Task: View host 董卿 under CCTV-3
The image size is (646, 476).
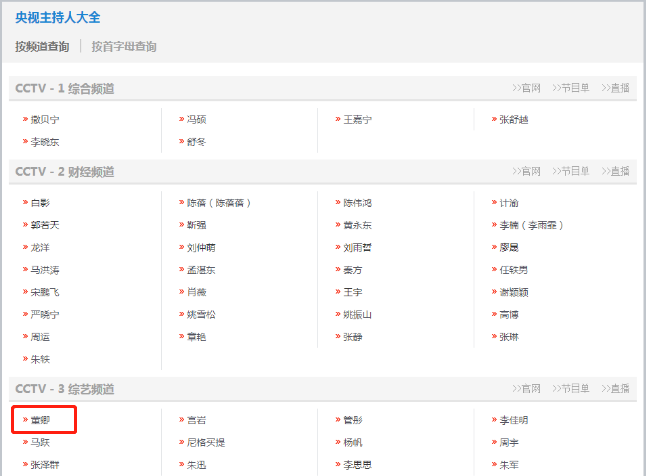Action: click(x=40, y=420)
